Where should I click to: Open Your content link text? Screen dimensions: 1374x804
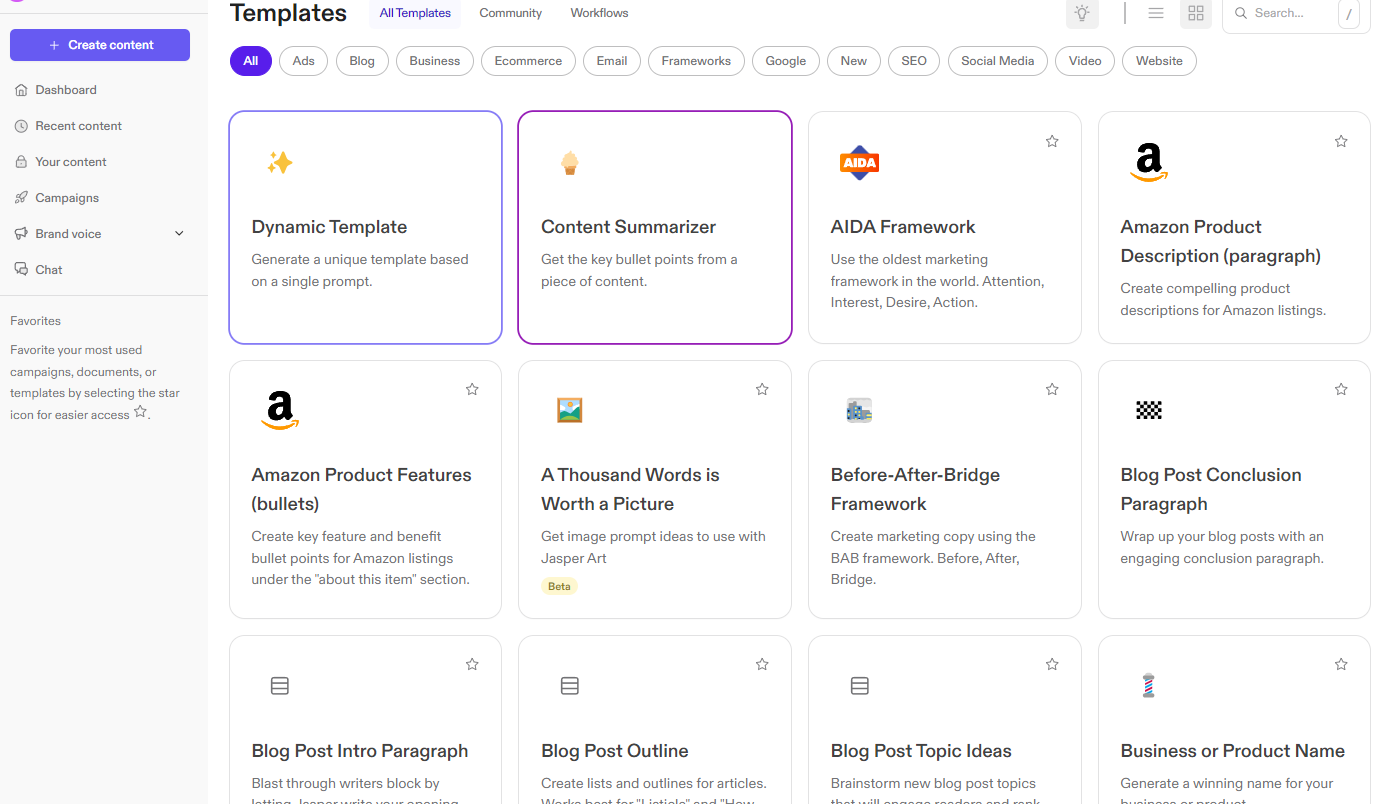pos(71,162)
